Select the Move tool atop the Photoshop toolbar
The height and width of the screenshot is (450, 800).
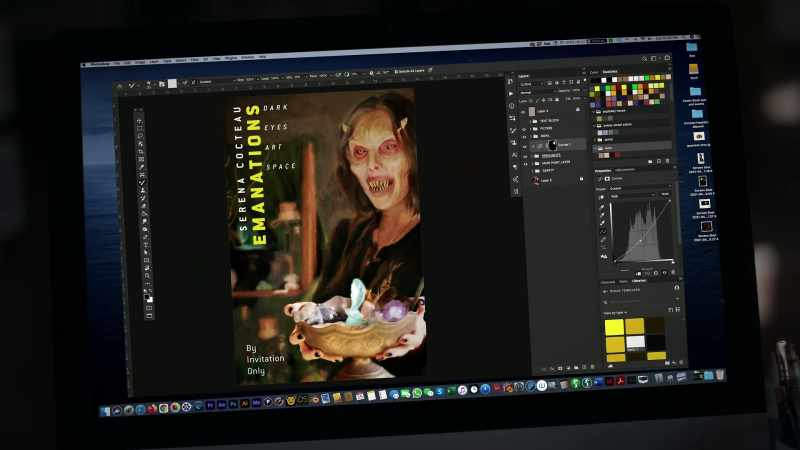(x=139, y=123)
